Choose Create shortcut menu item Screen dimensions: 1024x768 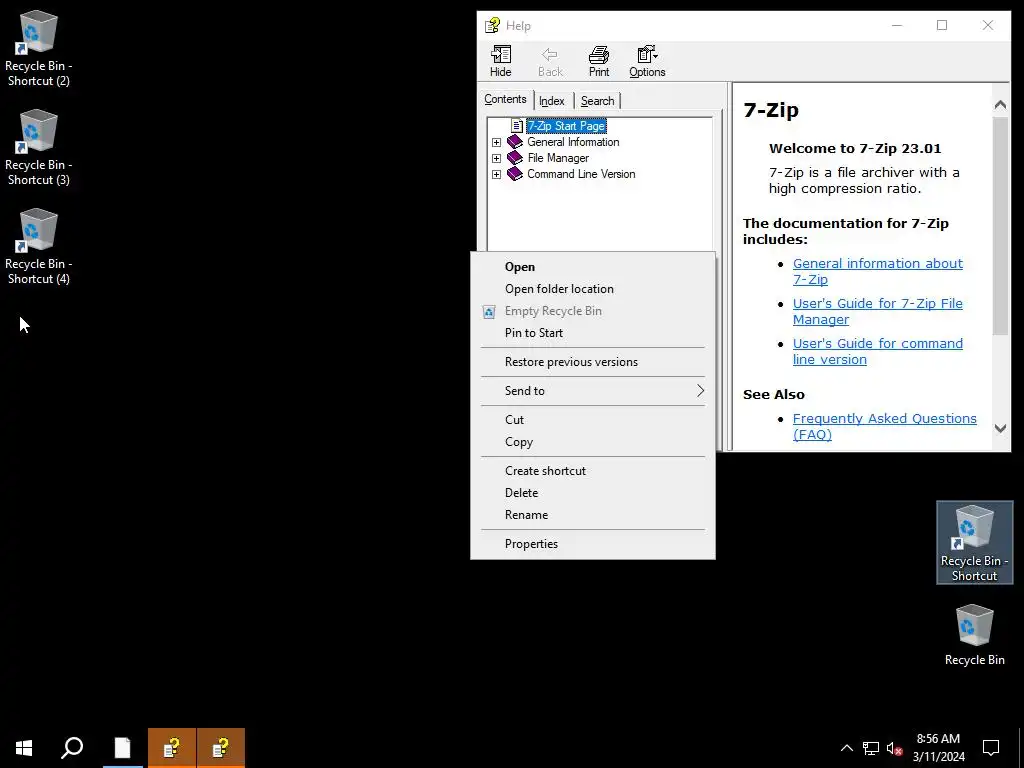592,470
